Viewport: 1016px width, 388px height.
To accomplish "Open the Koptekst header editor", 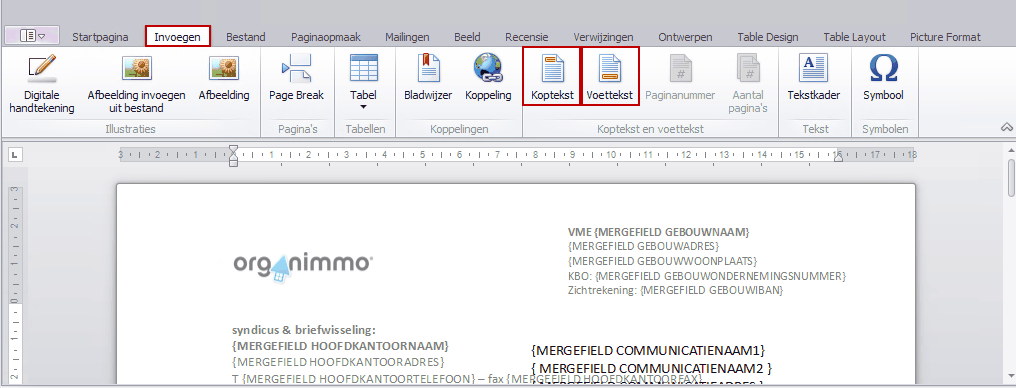I will pyautogui.click(x=552, y=76).
